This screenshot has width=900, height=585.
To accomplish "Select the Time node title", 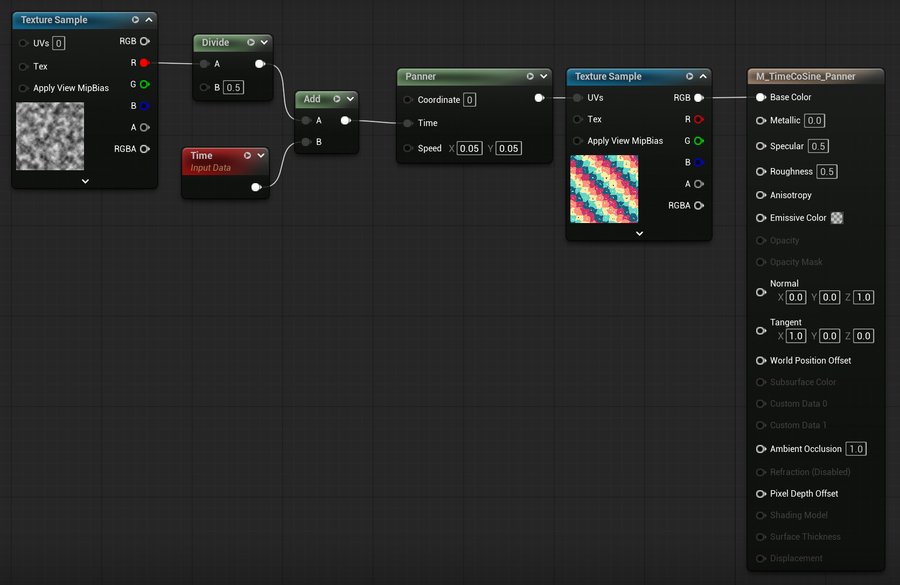I will [x=201, y=156].
